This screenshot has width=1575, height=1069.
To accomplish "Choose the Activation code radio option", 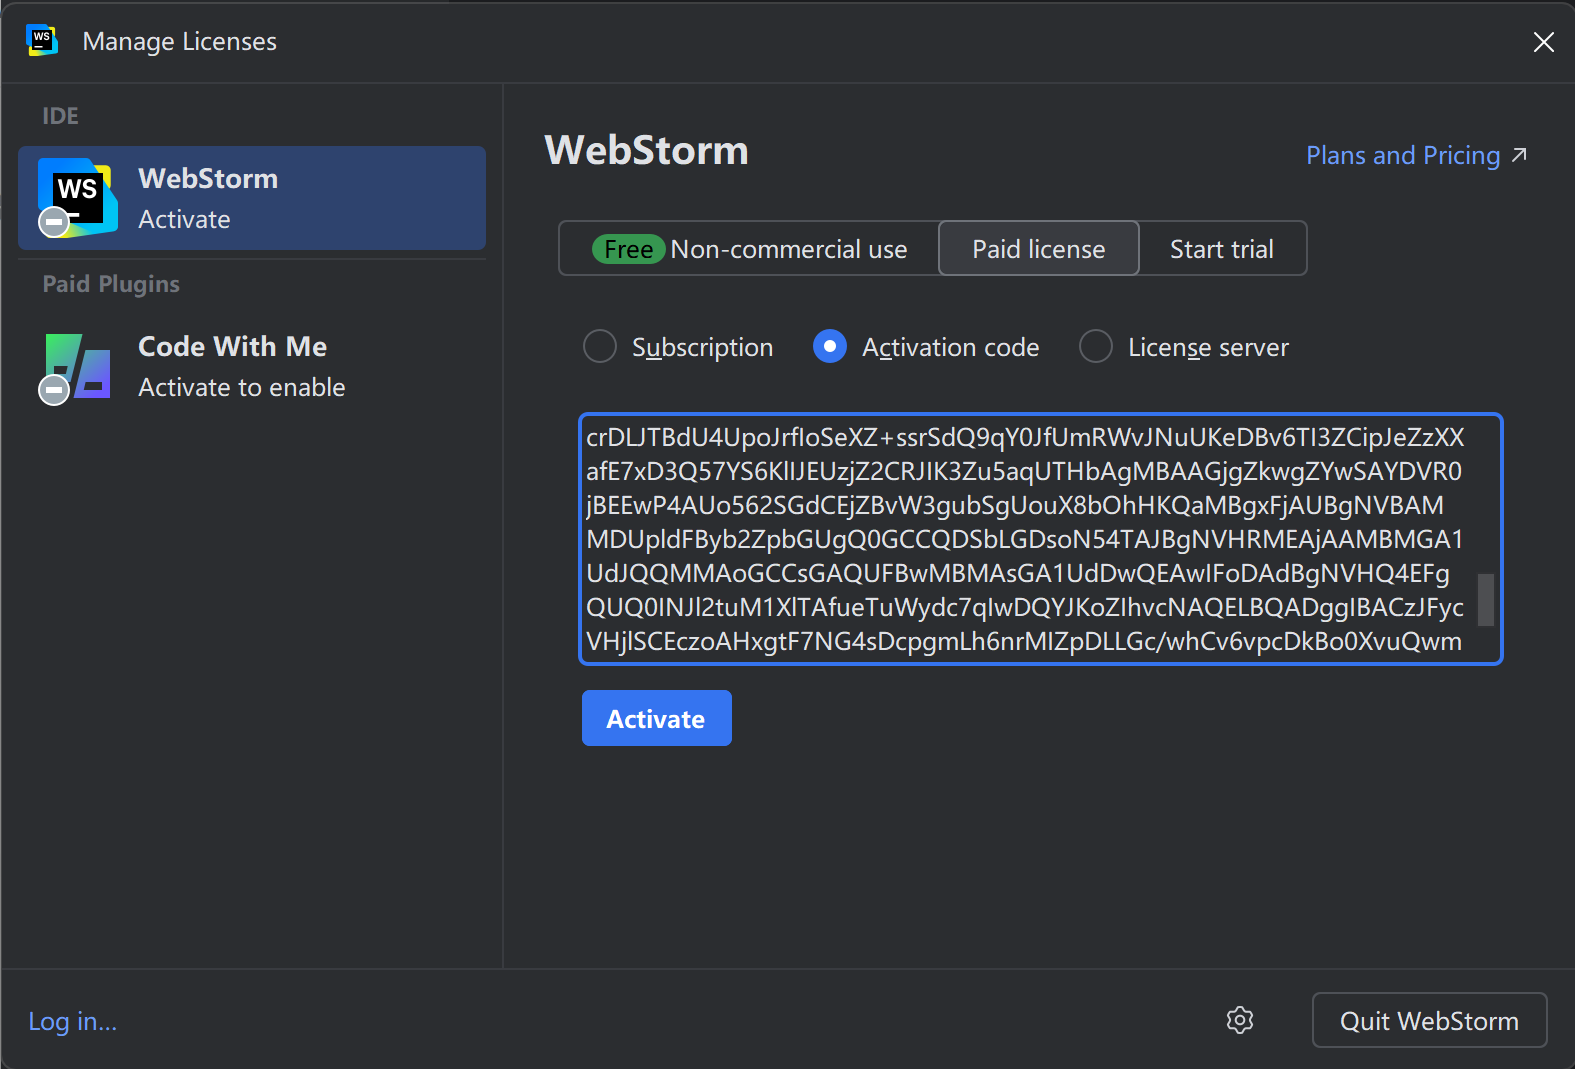I will pyautogui.click(x=830, y=347).
